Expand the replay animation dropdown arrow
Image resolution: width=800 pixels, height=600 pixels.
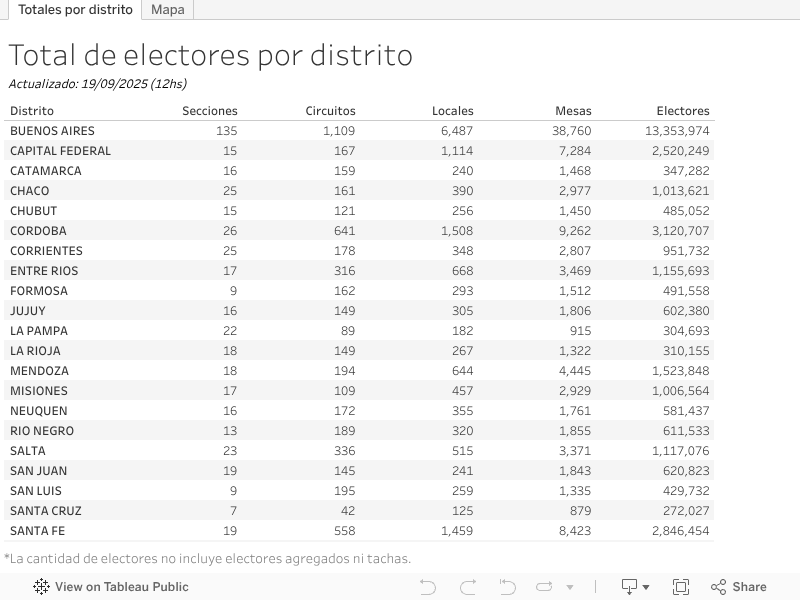pyautogui.click(x=570, y=587)
